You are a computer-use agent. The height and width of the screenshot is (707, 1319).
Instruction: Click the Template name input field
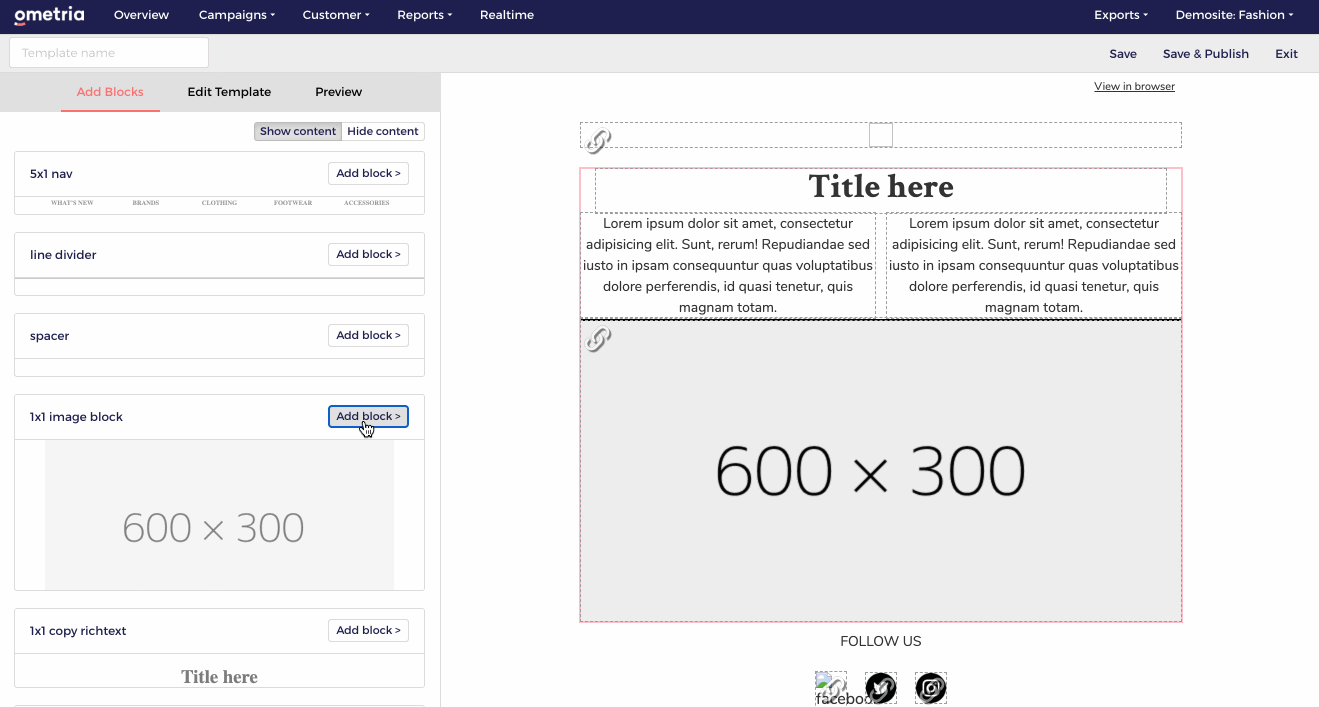(109, 53)
